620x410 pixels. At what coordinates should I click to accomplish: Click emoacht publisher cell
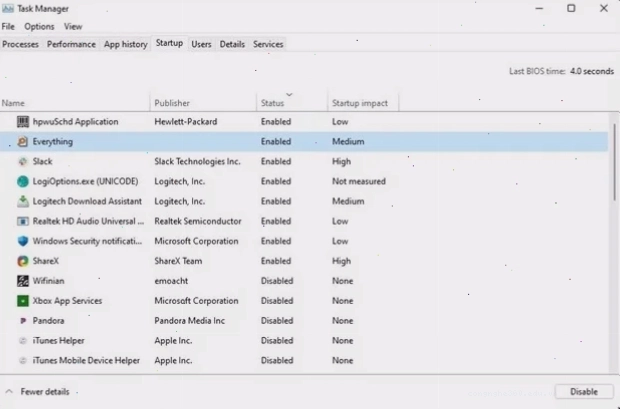coord(171,281)
